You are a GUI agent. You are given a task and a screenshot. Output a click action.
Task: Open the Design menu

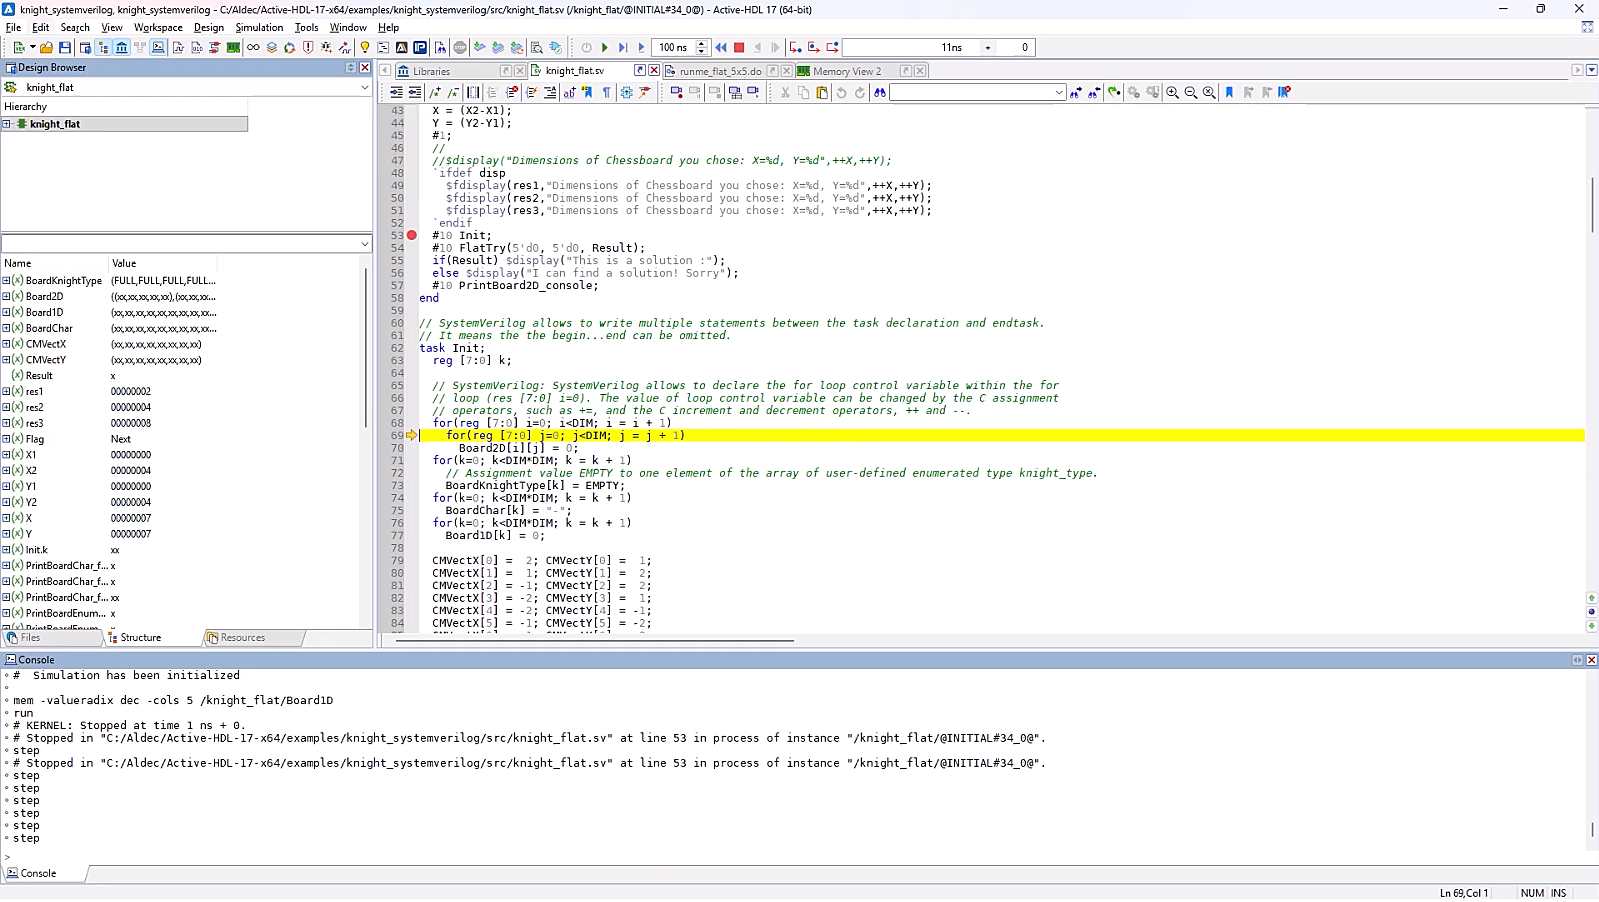[x=209, y=27]
